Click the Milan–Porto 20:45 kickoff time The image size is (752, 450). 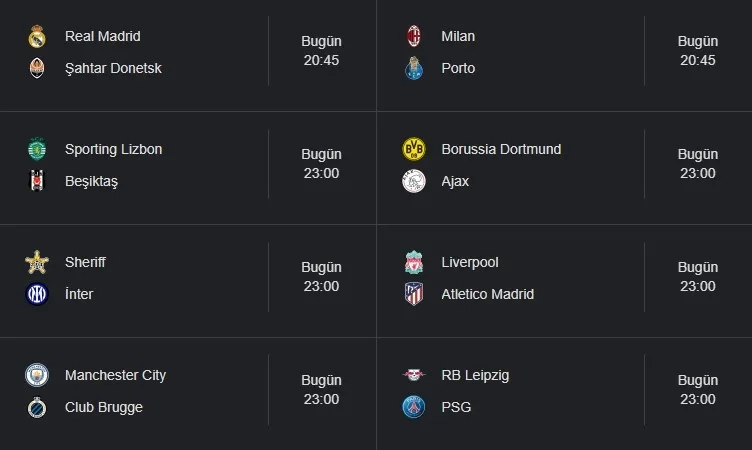point(698,60)
